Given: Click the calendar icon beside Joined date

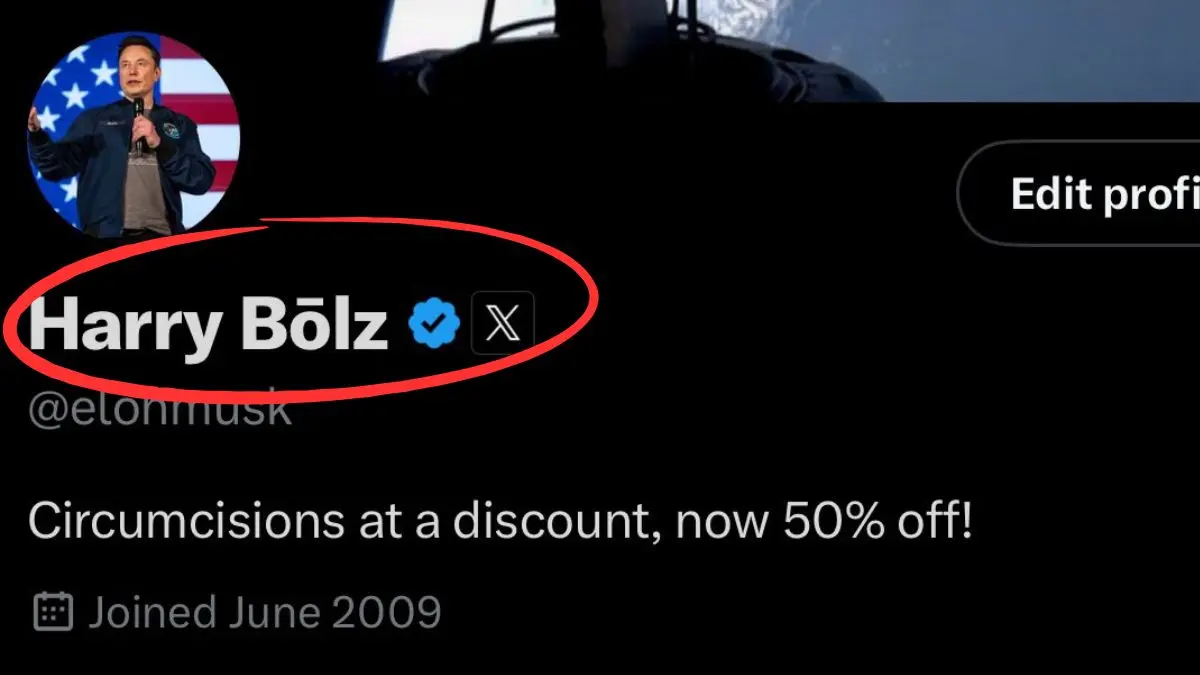Looking at the screenshot, I should (53, 611).
